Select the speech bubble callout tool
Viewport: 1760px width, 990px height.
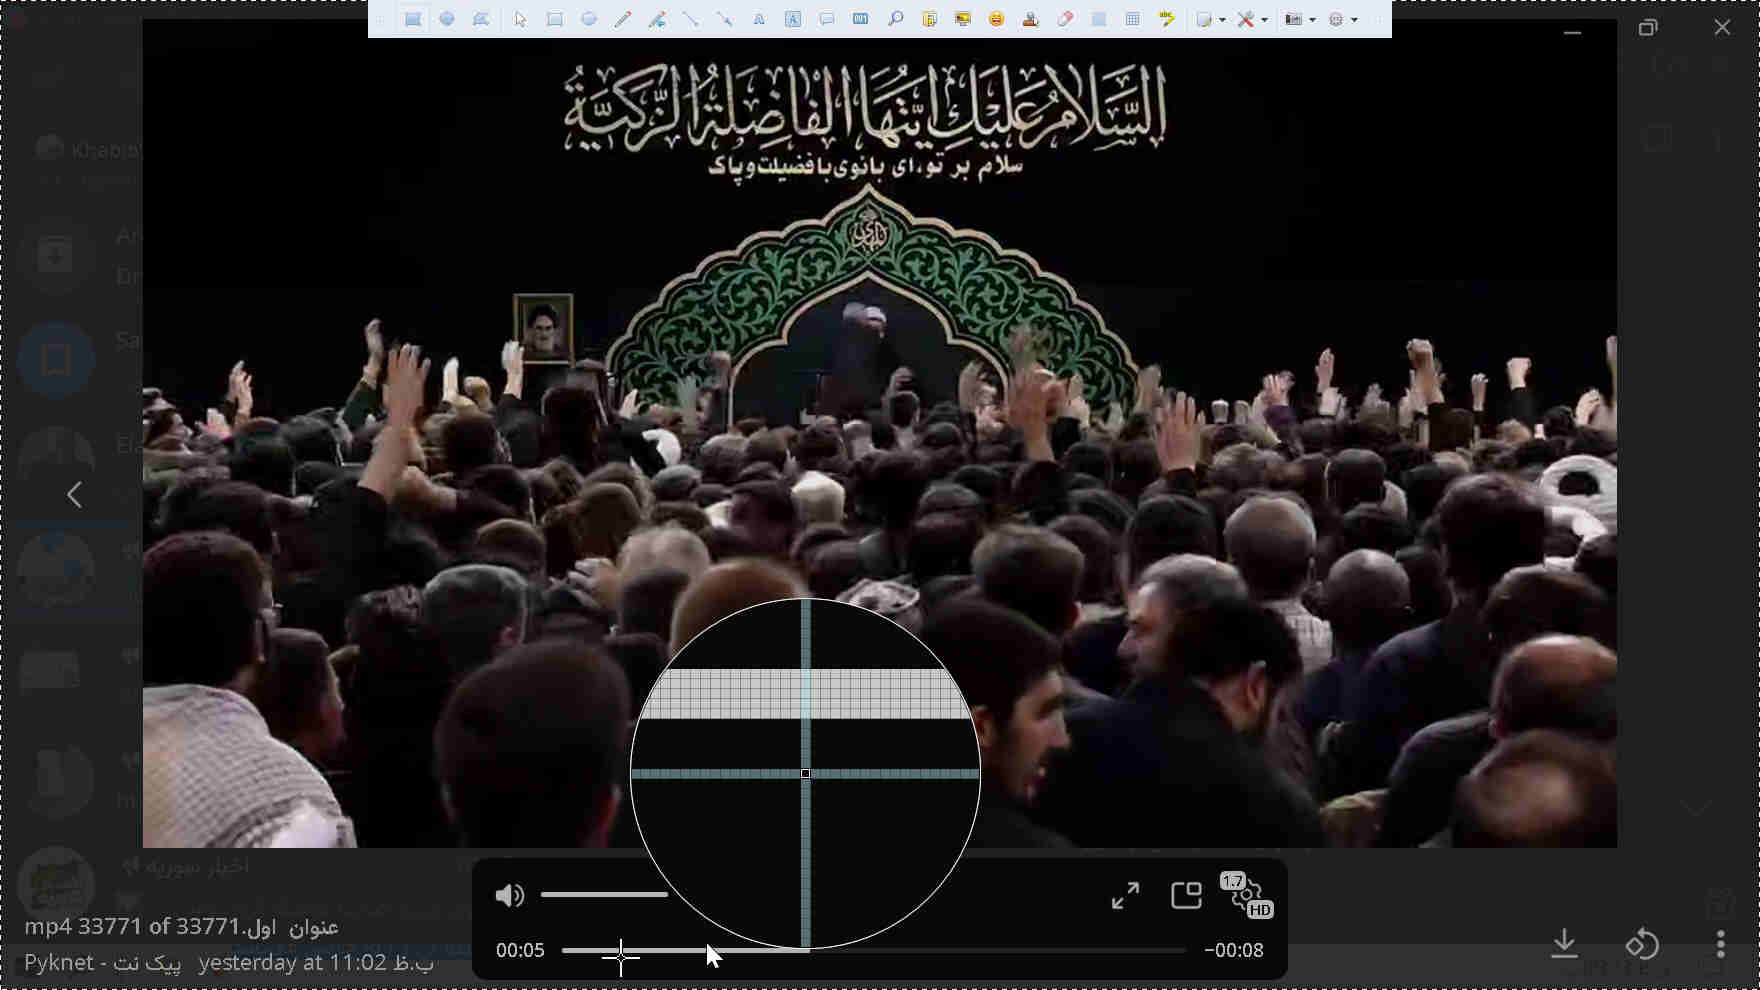(x=827, y=19)
